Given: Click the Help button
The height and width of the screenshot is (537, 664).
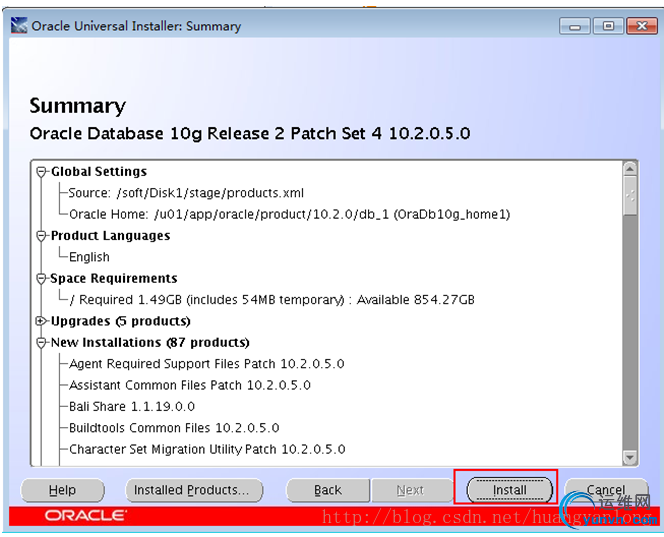Looking at the screenshot, I should coord(62,490).
